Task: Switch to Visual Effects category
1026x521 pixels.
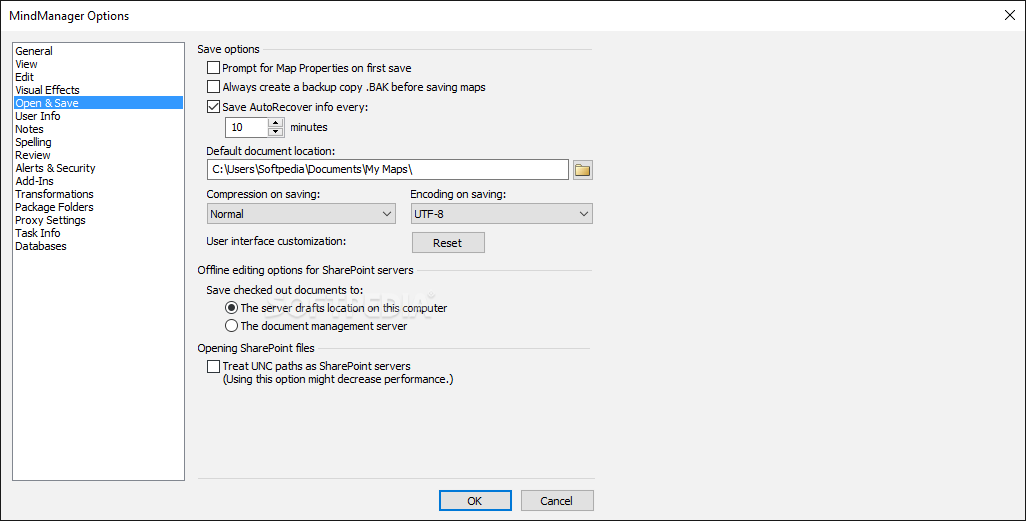Action: (x=47, y=90)
